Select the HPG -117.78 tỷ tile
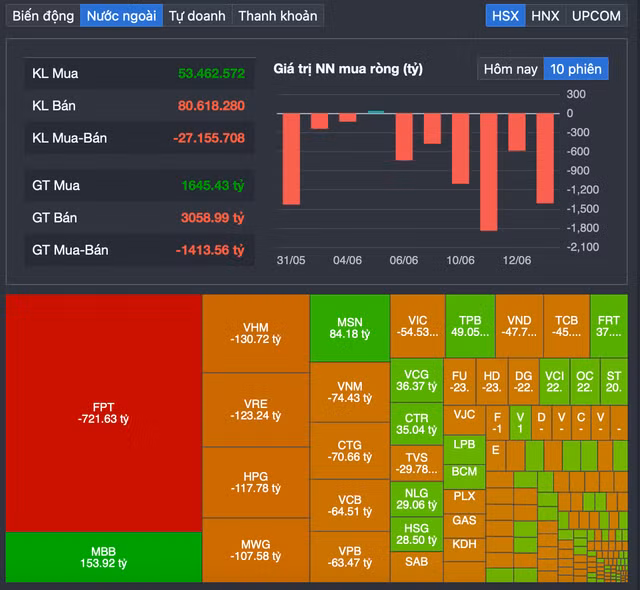The width and height of the screenshot is (640, 590). [x=256, y=482]
